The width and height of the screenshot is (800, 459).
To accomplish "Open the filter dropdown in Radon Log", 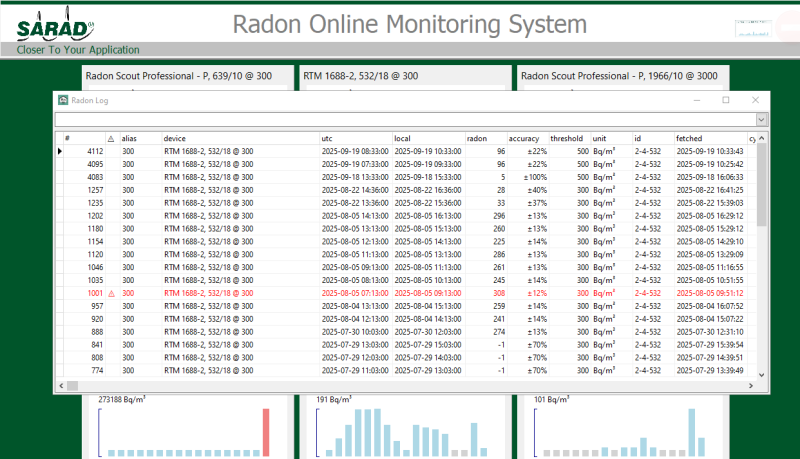I will pos(761,119).
